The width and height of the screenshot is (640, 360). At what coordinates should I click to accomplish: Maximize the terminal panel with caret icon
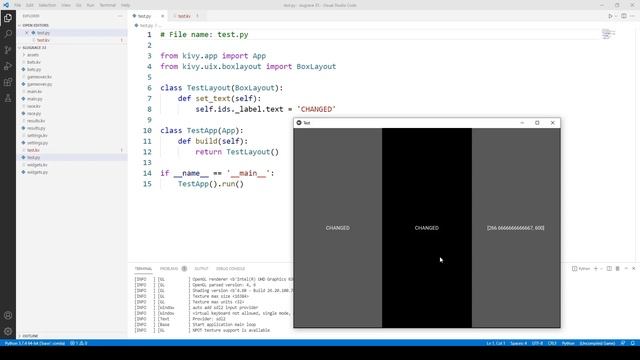626,269
